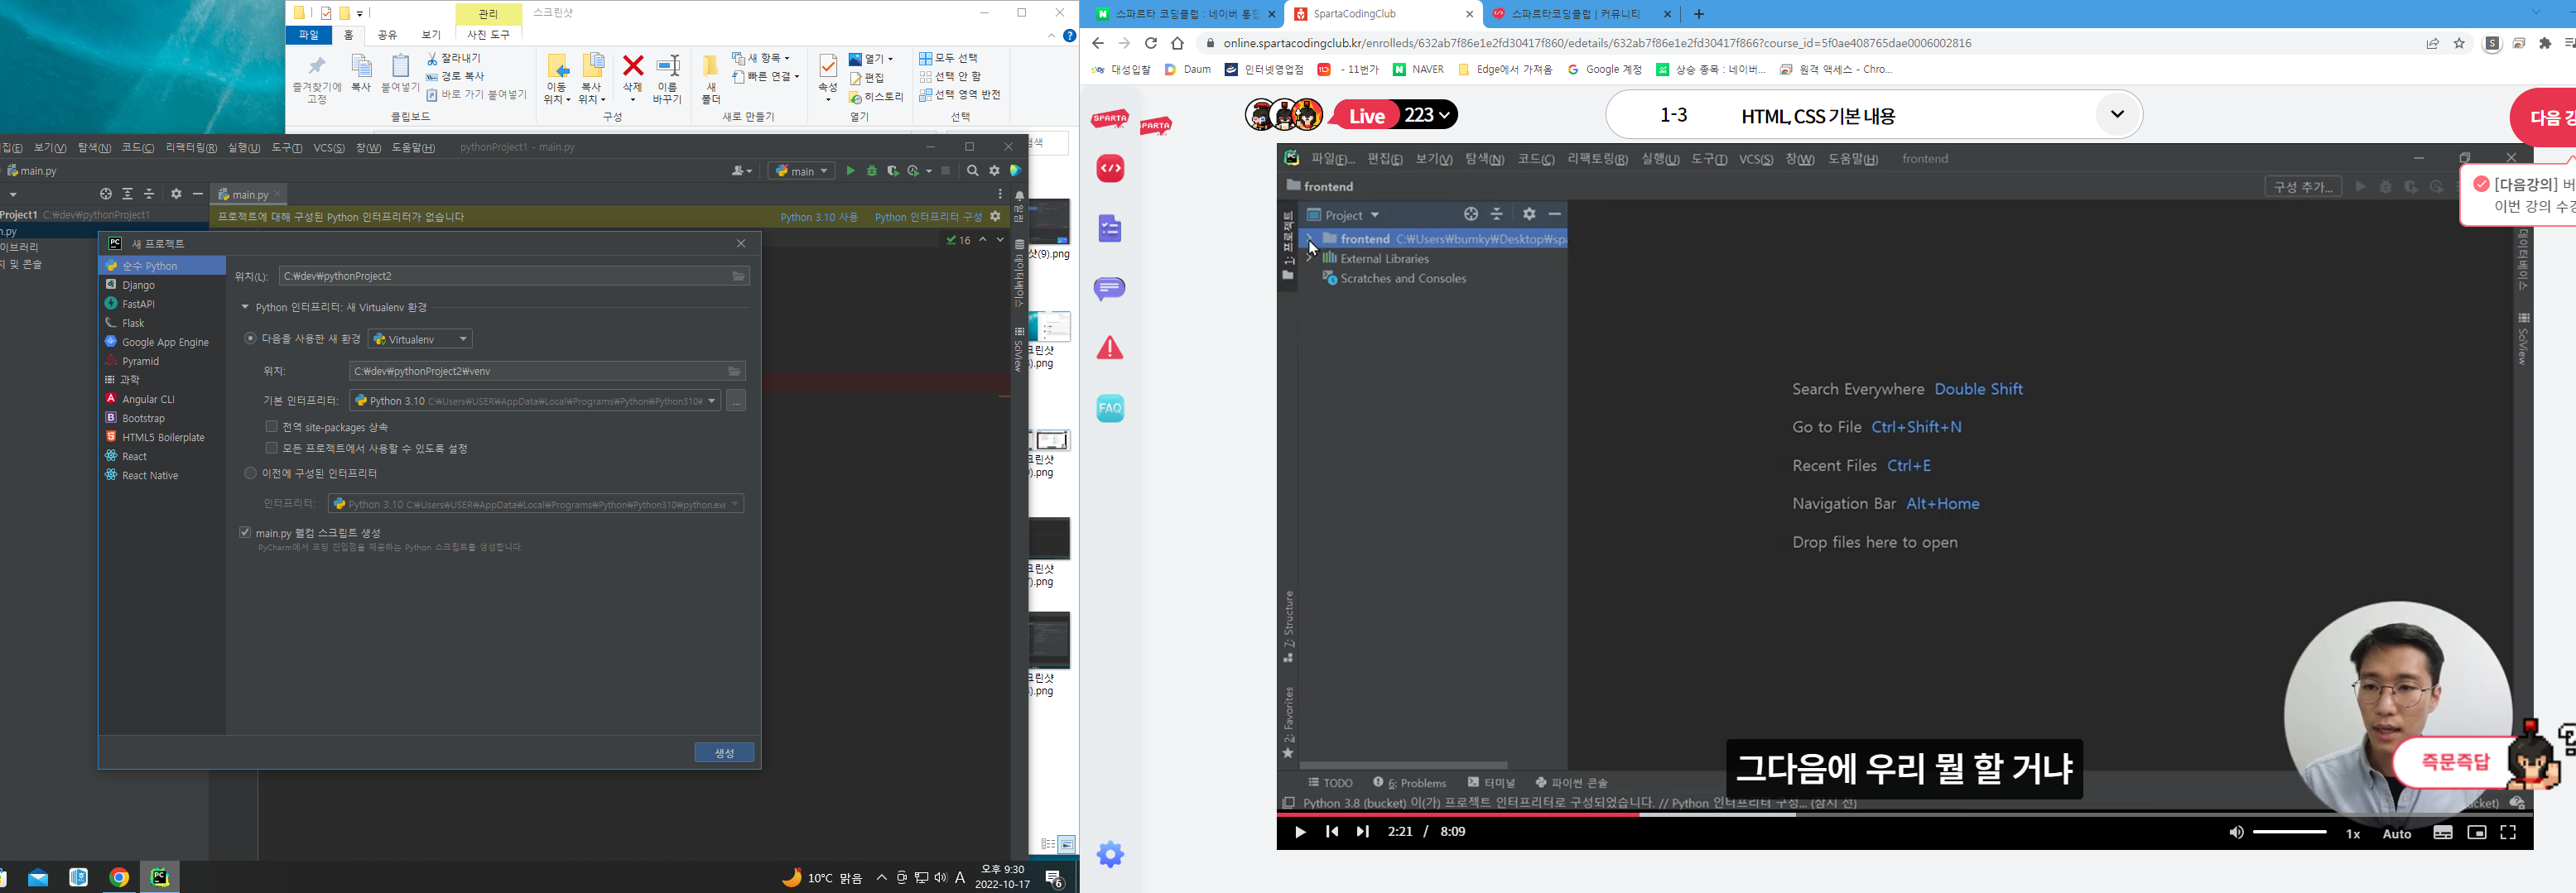Screen dimensions: 2576x893
Task: Click the chat bubble icon in Sparta sidebar
Action: pyautogui.click(x=1110, y=289)
